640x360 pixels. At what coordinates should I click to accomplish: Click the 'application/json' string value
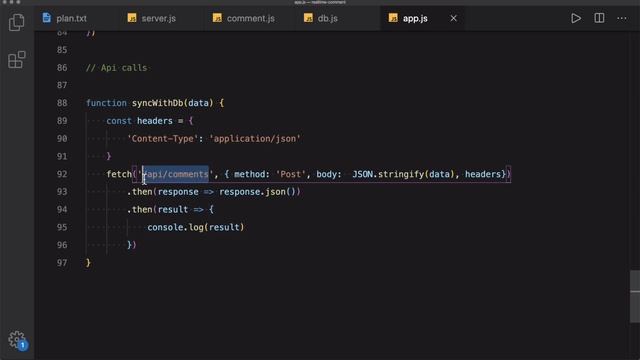(x=255, y=138)
